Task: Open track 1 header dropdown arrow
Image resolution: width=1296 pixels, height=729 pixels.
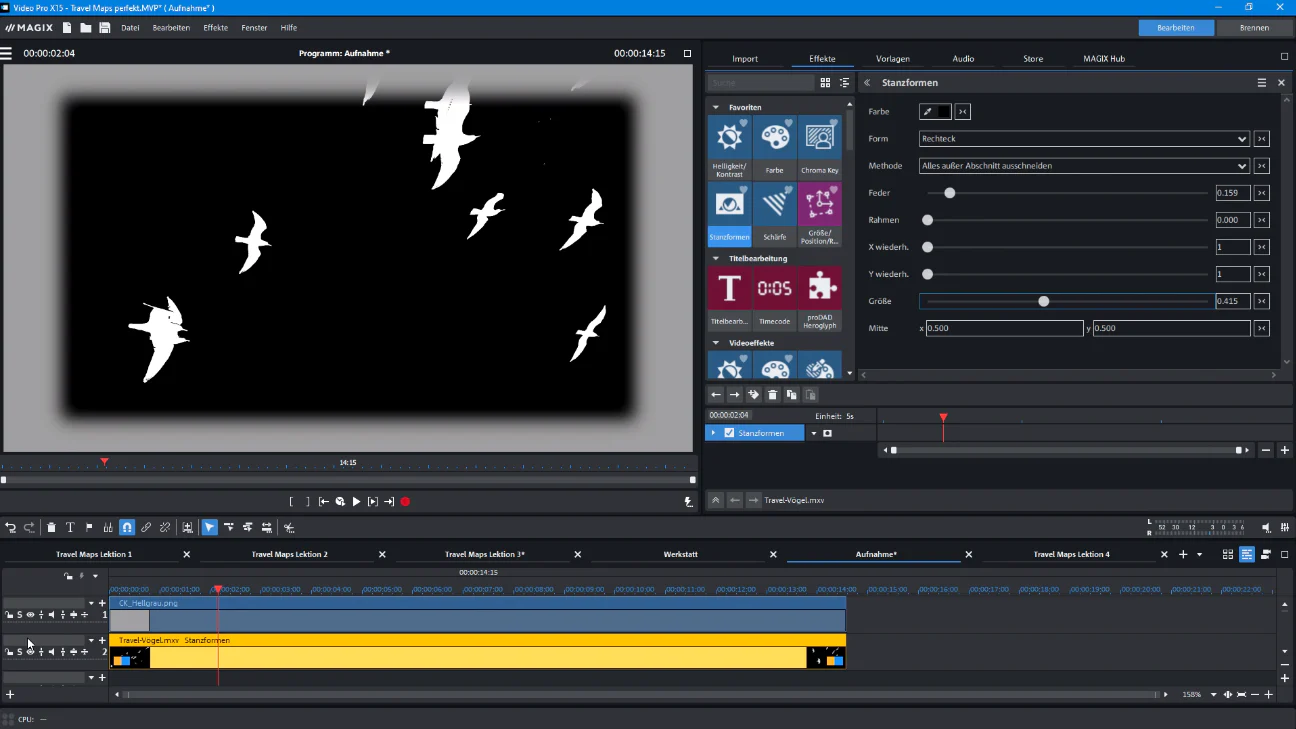Action: point(91,603)
